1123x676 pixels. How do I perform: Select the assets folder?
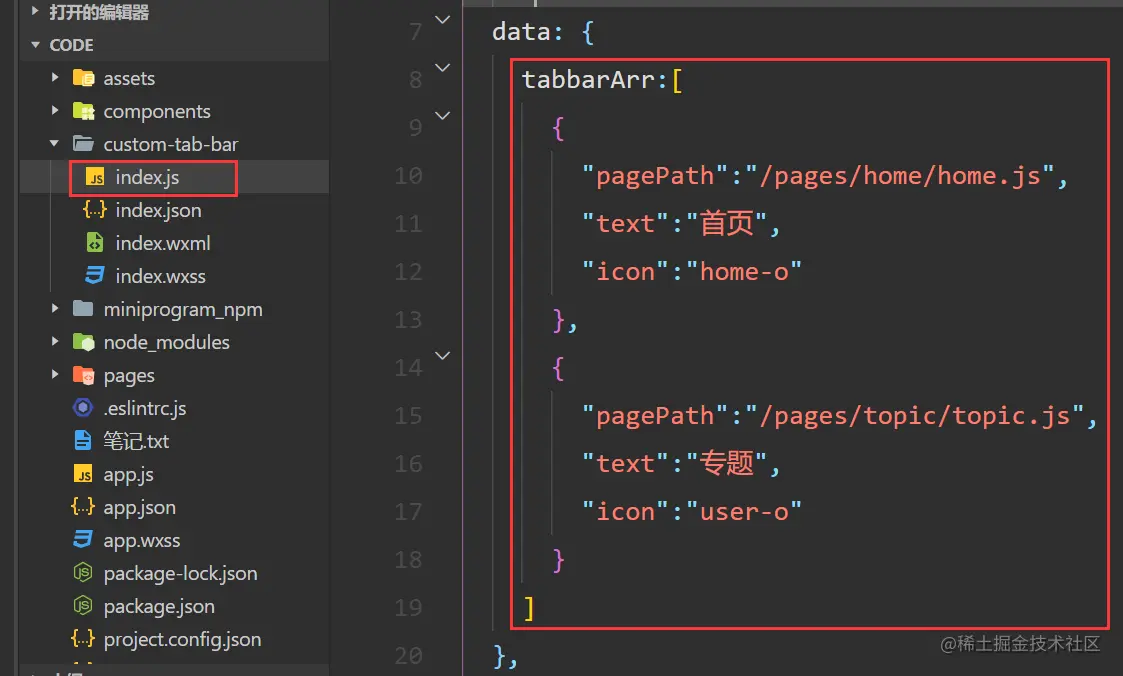click(129, 78)
